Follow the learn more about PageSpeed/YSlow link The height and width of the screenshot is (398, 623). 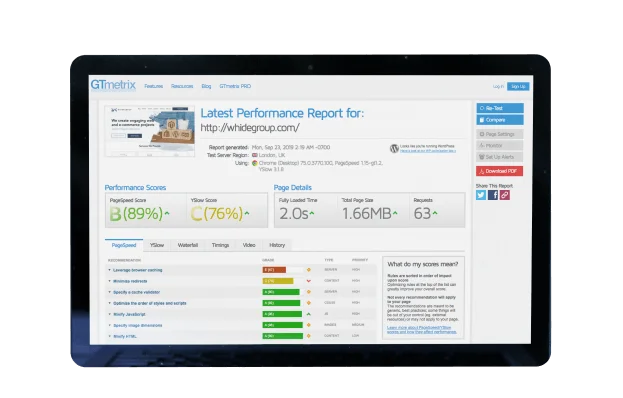[x=422, y=330]
